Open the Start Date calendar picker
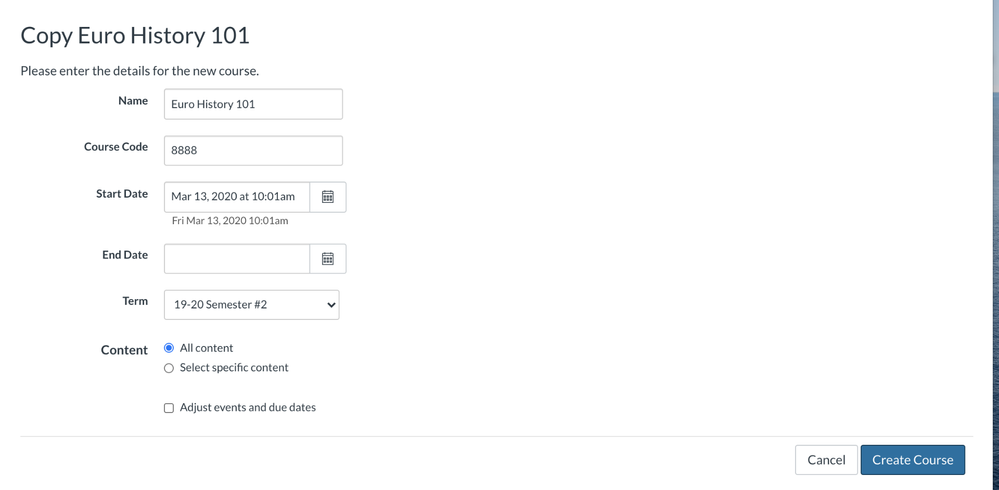This screenshot has height=490, width=999. (x=328, y=197)
